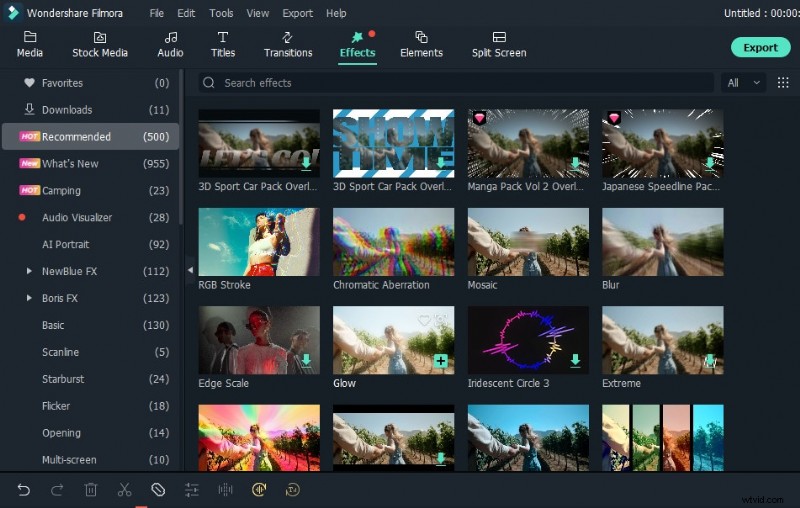Click the green Export button

761,47
